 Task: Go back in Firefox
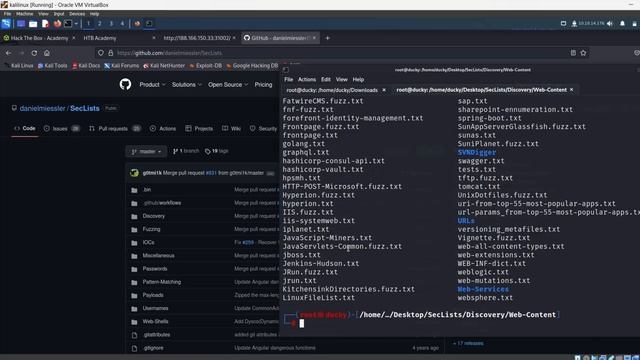(9, 53)
